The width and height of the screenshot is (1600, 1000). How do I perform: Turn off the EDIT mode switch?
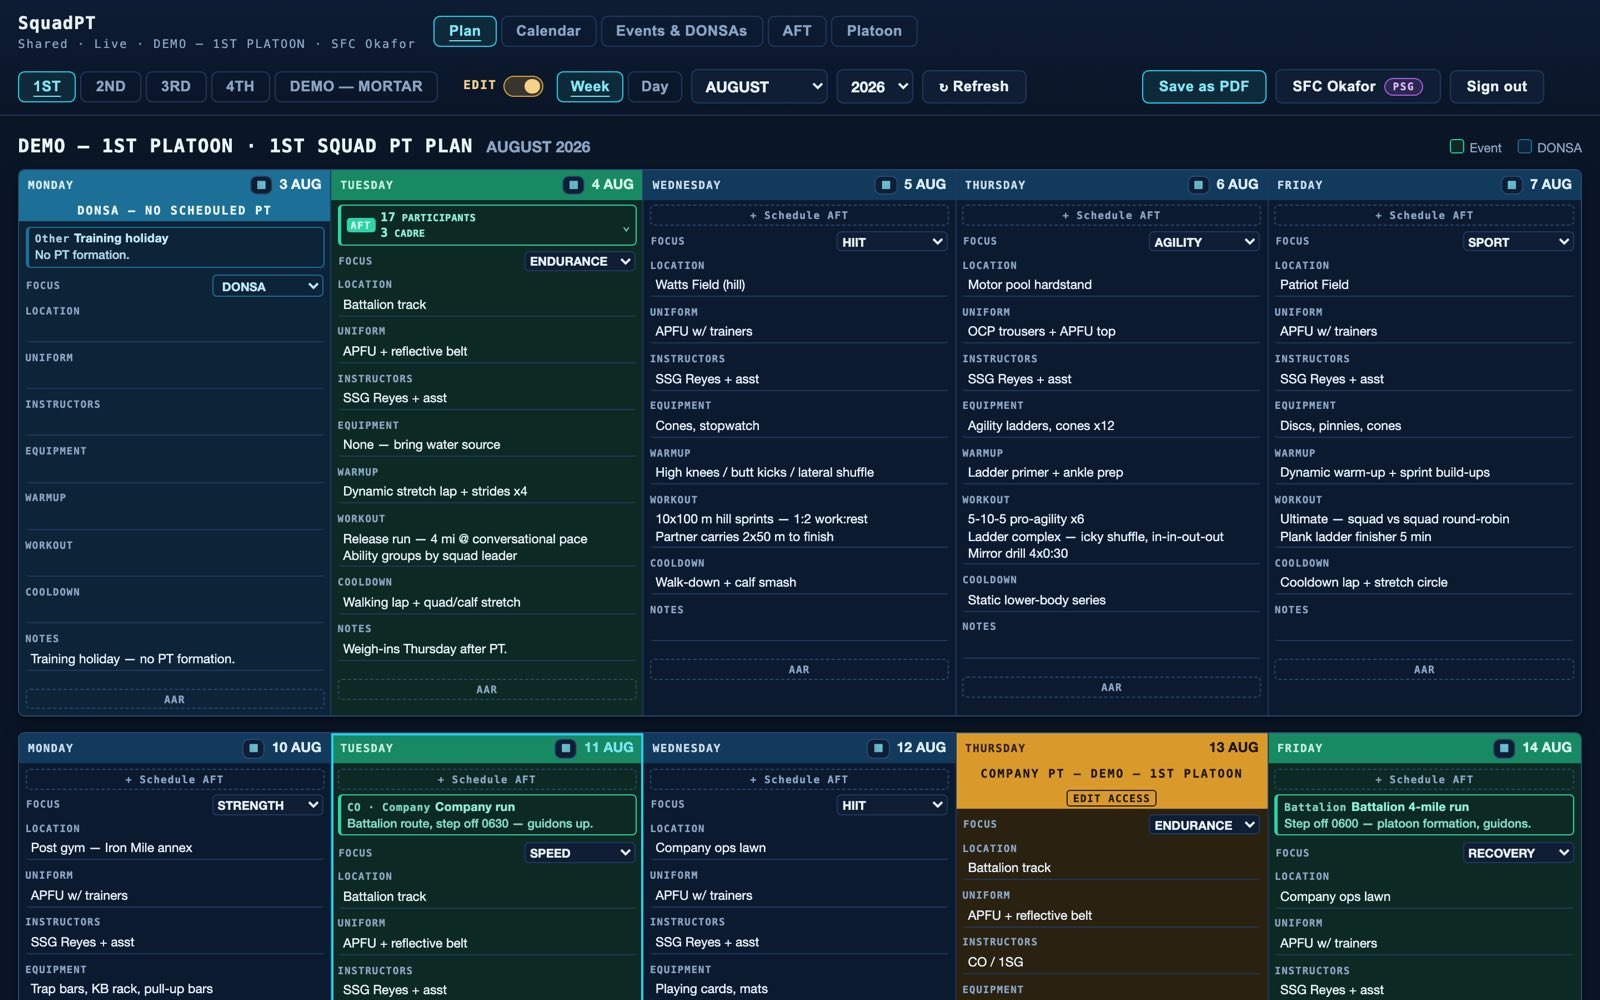(523, 86)
